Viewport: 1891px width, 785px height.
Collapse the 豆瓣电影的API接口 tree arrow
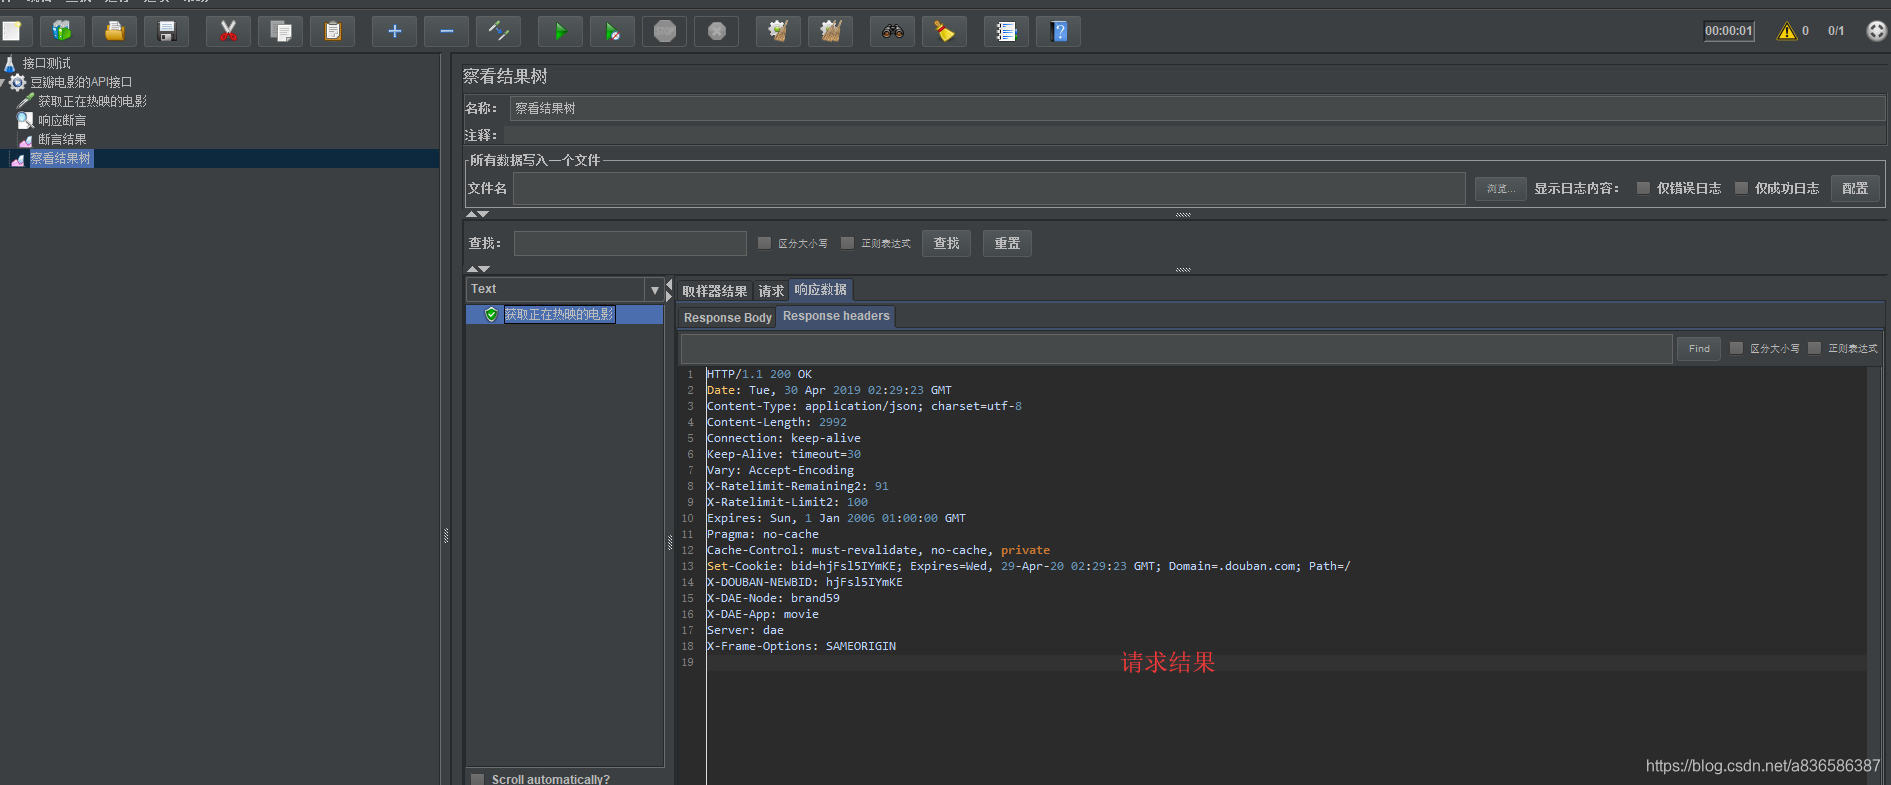(x=3, y=82)
